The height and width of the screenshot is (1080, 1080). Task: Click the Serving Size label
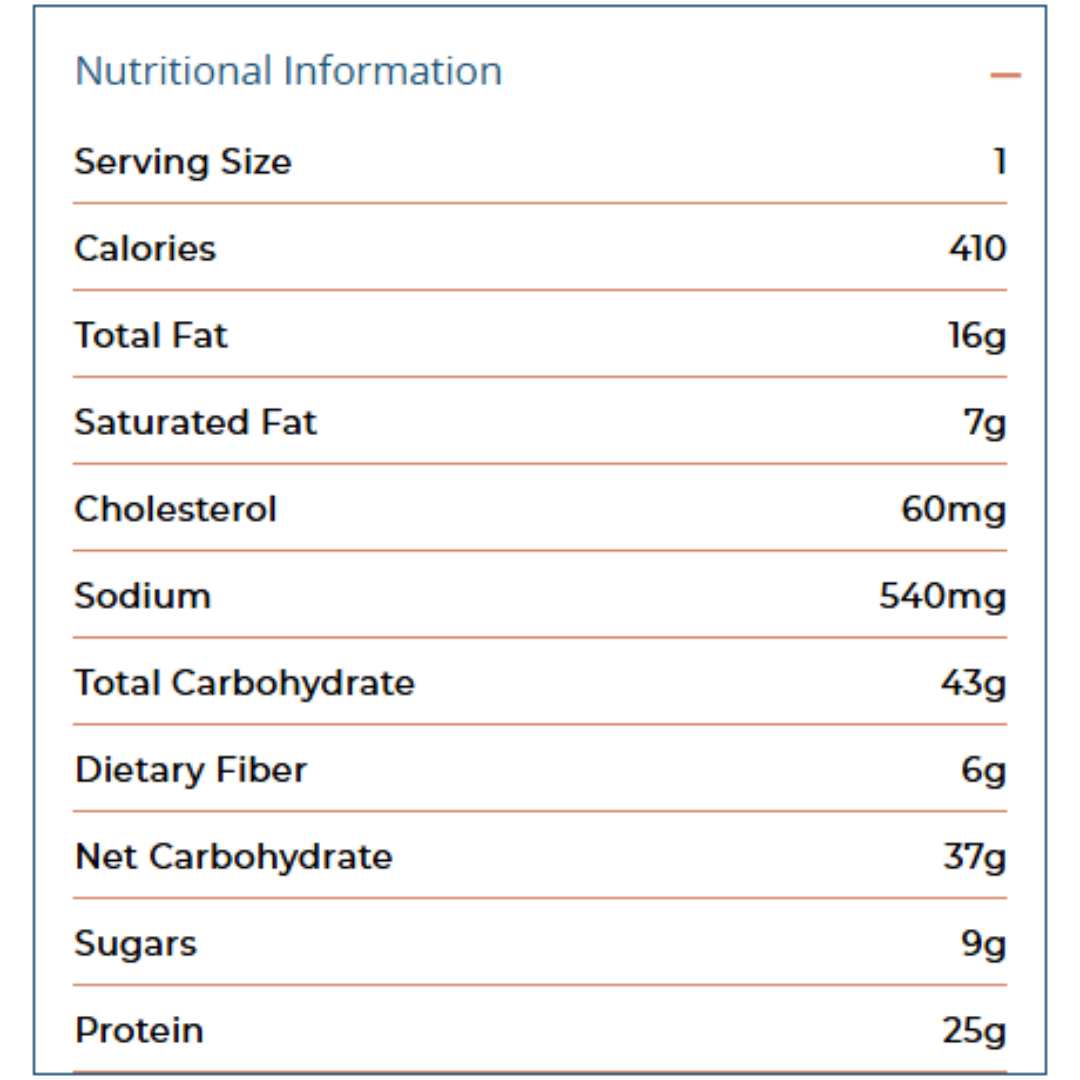tap(183, 161)
